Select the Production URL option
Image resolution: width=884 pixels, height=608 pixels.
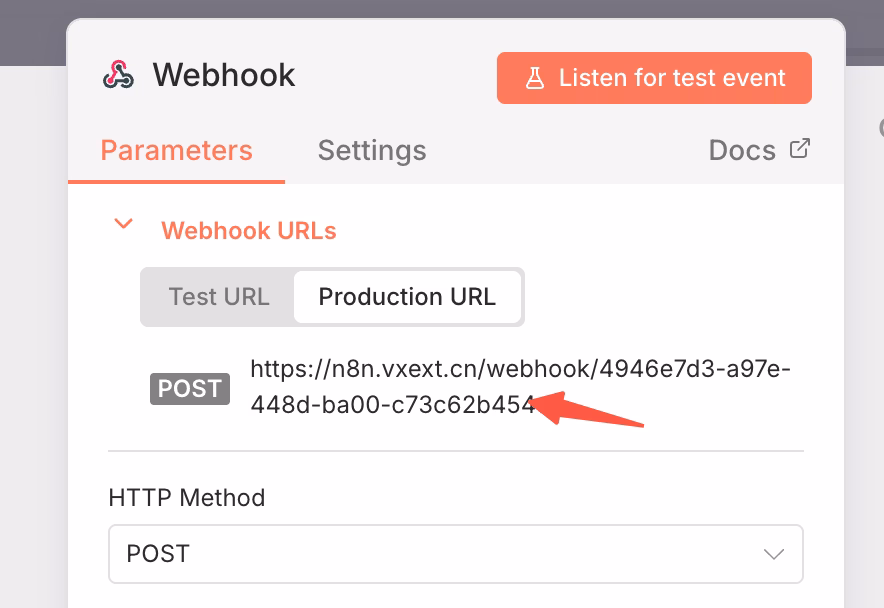[x=407, y=297]
